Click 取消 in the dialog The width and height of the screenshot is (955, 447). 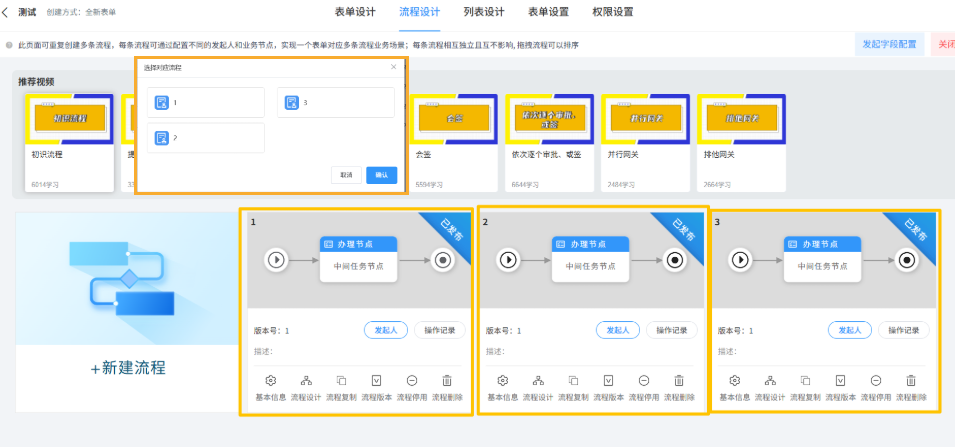(x=347, y=175)
